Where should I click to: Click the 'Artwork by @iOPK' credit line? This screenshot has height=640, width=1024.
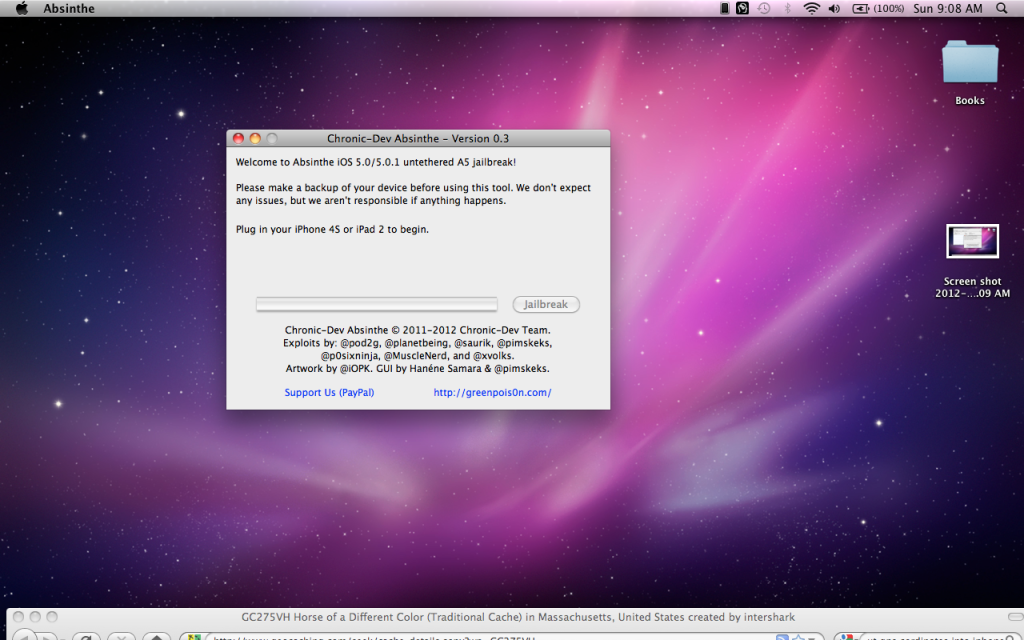click(417, 368)
